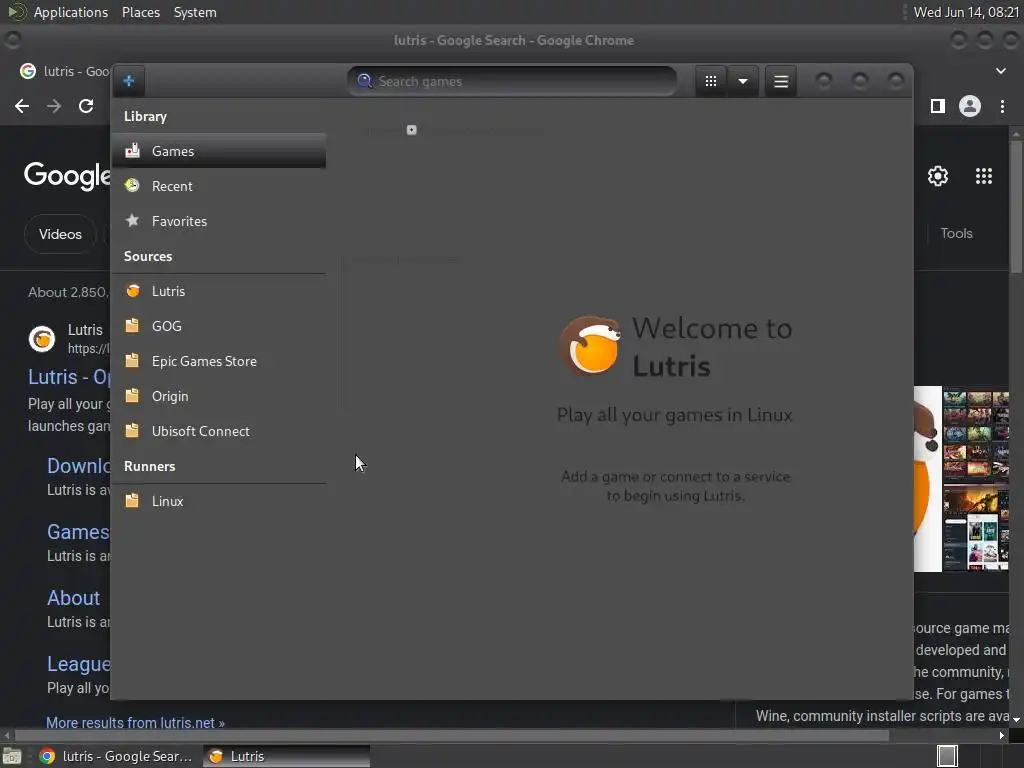Click the Epic Games Store folder icon

pos(133,360)
